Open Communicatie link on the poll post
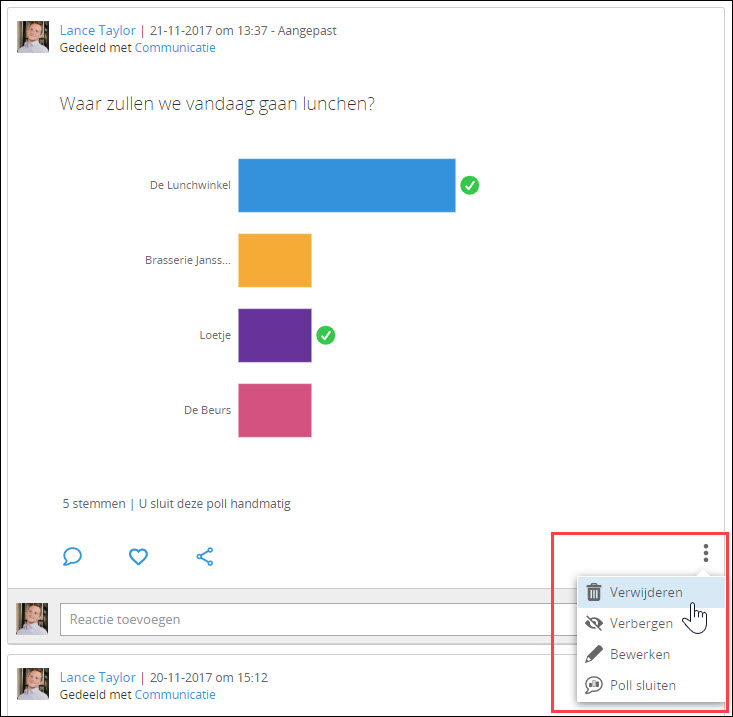The image size is (733, 717). coord(175,47)
